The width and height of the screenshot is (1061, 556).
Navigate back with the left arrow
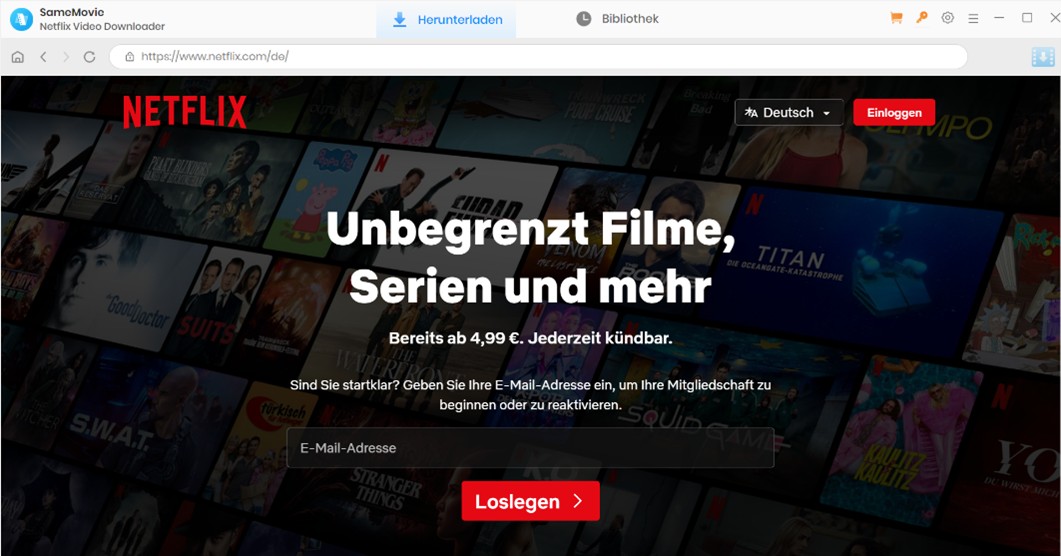coord(43,57)
